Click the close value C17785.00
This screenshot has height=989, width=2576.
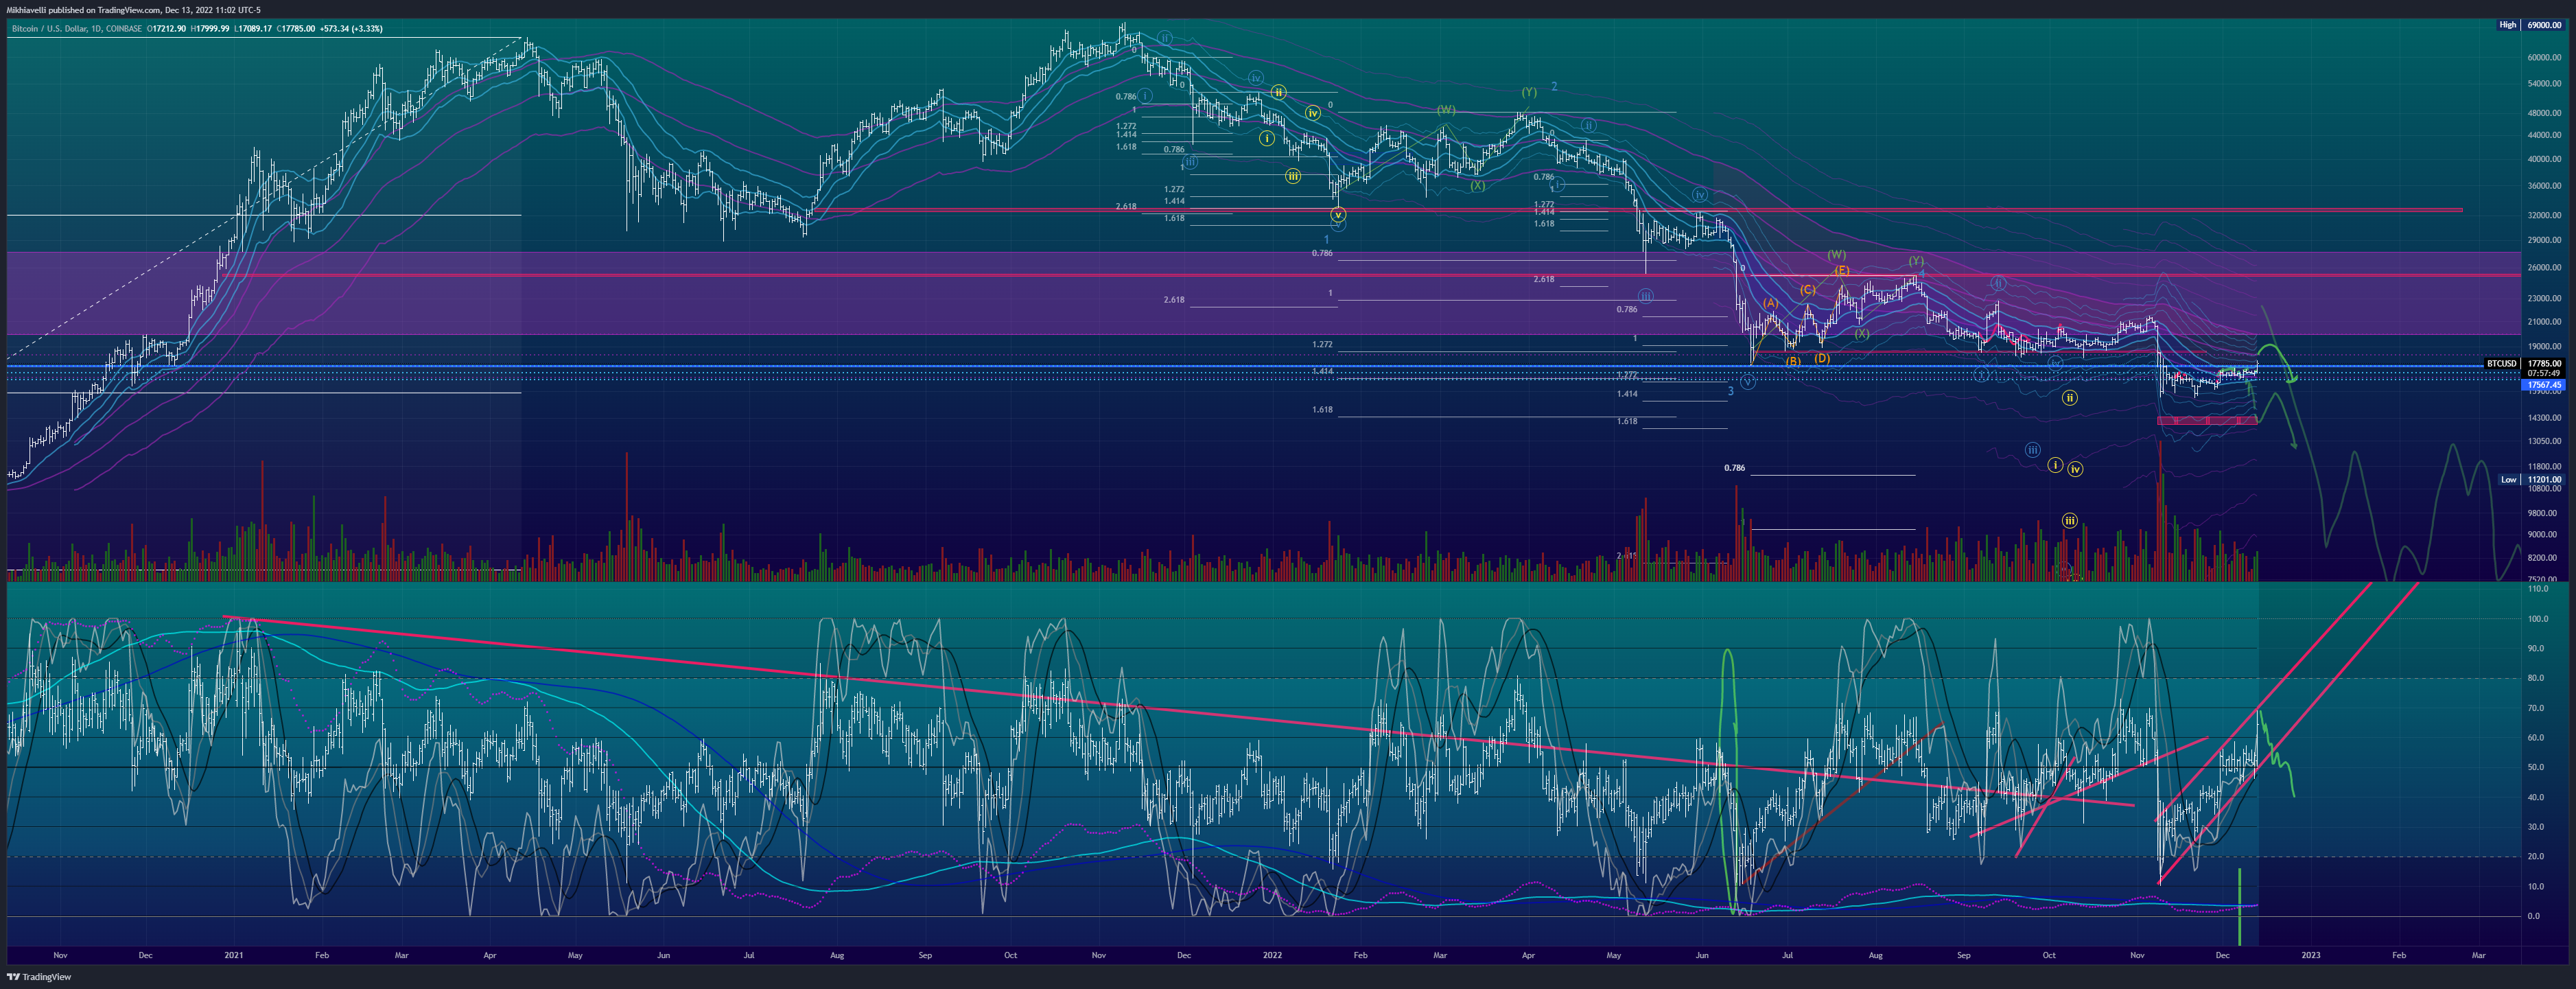tap(296, 29)
